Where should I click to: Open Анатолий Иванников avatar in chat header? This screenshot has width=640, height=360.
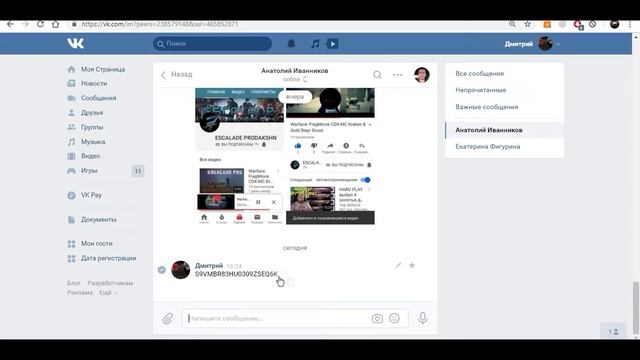pyautogui.click(x=422, y=75)
